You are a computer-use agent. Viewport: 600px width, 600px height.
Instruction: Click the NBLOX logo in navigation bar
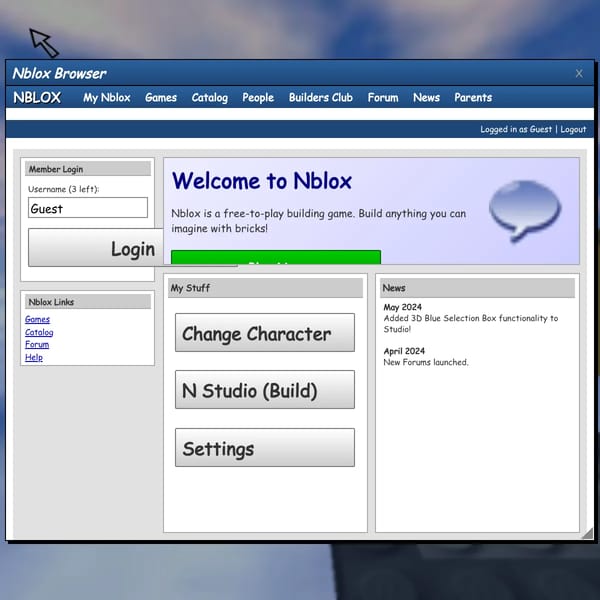point(37,98)
